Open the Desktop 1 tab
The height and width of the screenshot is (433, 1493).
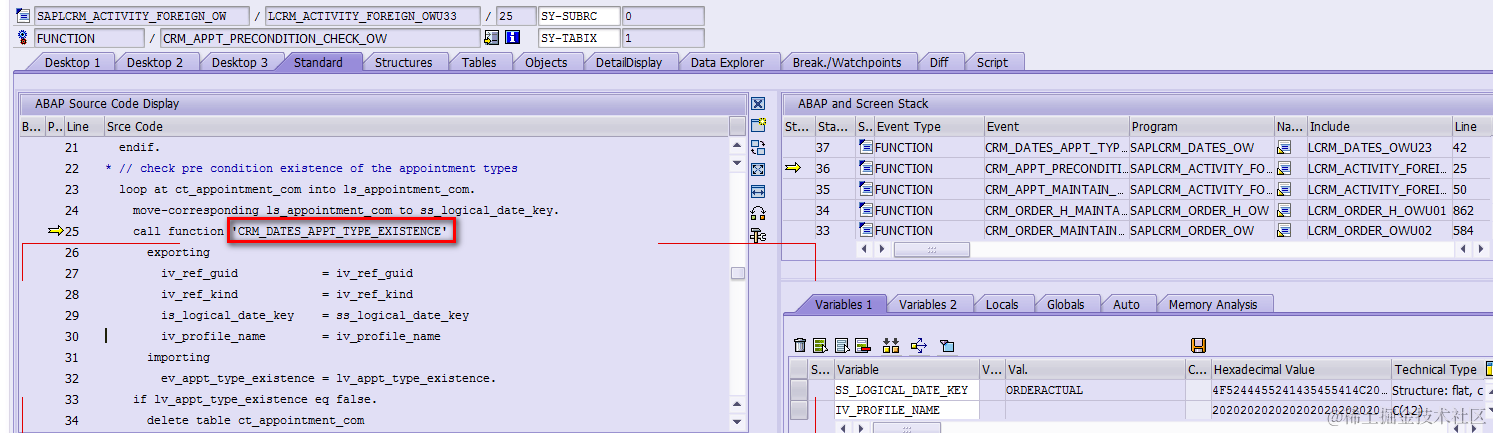(72, 62)
